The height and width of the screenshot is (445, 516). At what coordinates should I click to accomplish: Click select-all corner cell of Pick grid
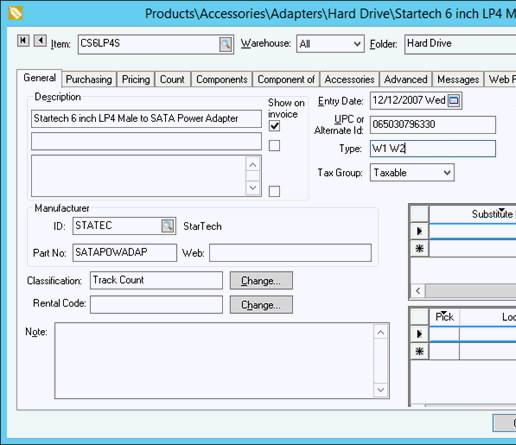[x=419, y=317]
